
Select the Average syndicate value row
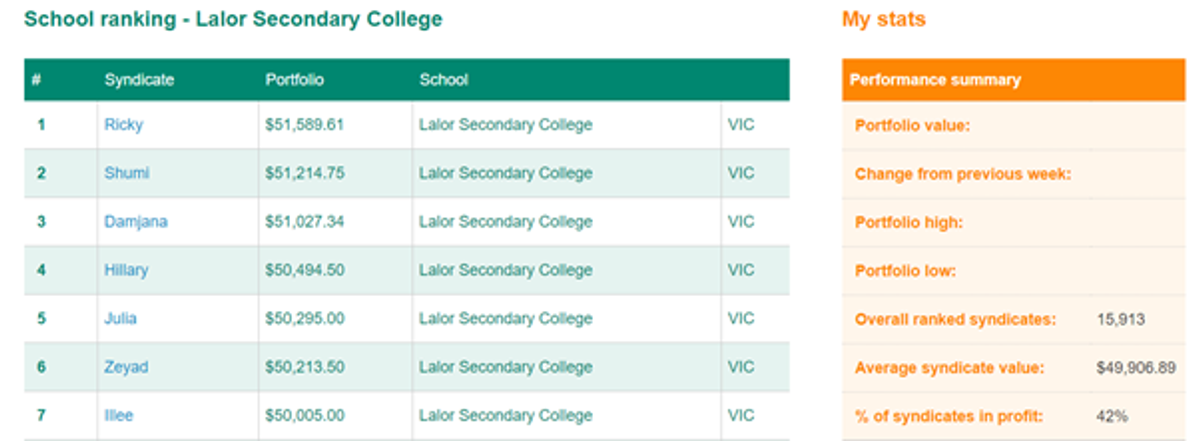[x=1013, y=368]
